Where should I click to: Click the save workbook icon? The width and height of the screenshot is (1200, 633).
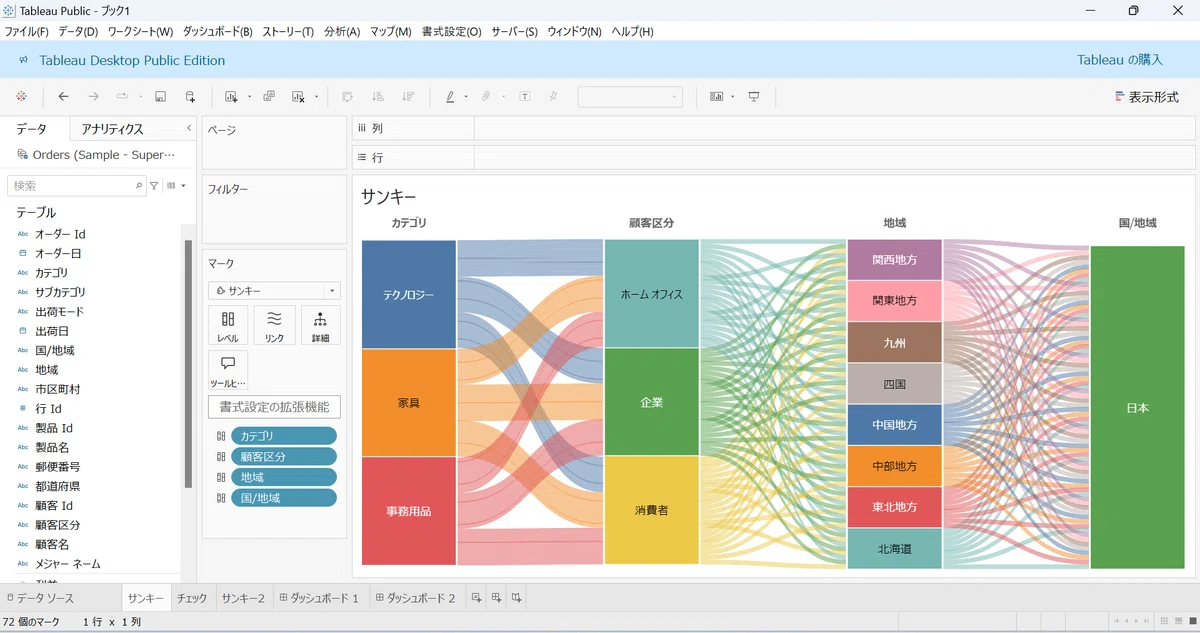pos(160,97)
